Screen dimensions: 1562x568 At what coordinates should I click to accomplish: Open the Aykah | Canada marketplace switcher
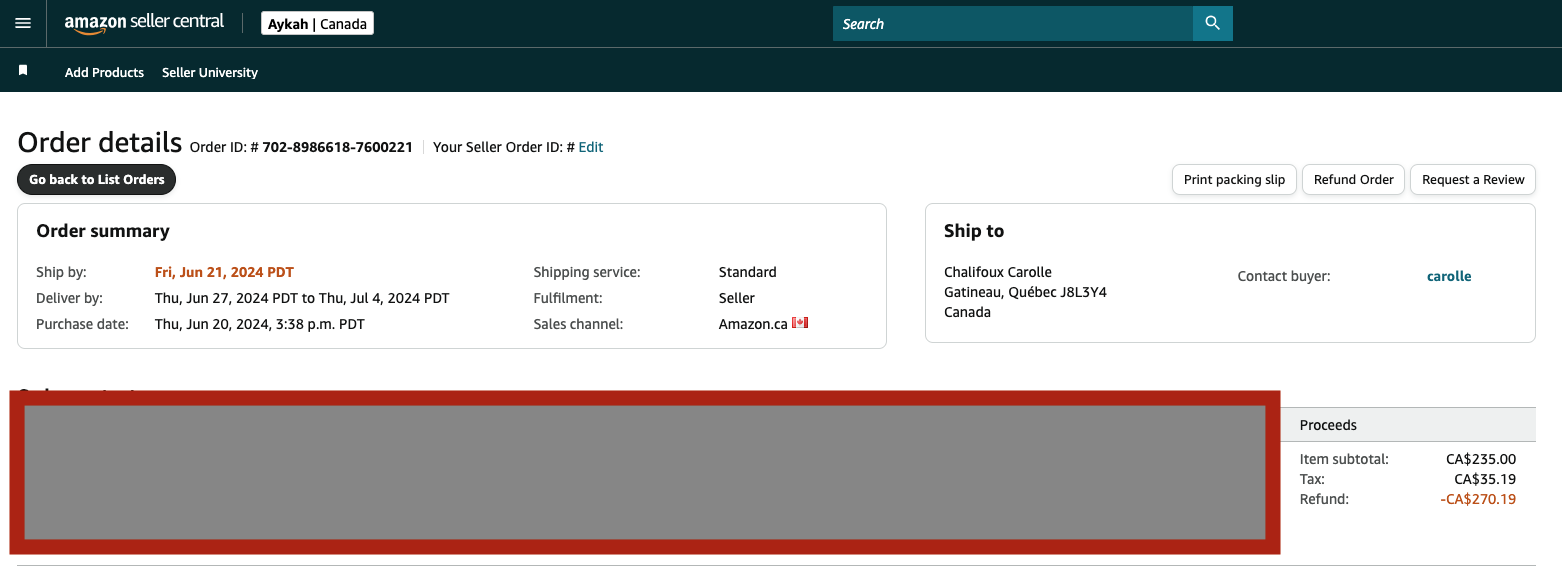(x=317, y=24)
